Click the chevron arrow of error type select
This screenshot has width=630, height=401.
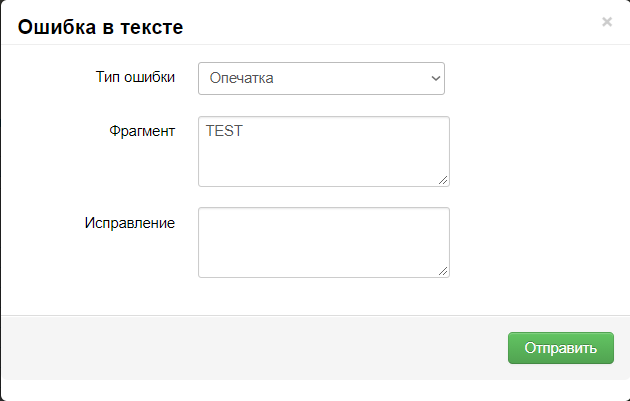pos(435,78)
